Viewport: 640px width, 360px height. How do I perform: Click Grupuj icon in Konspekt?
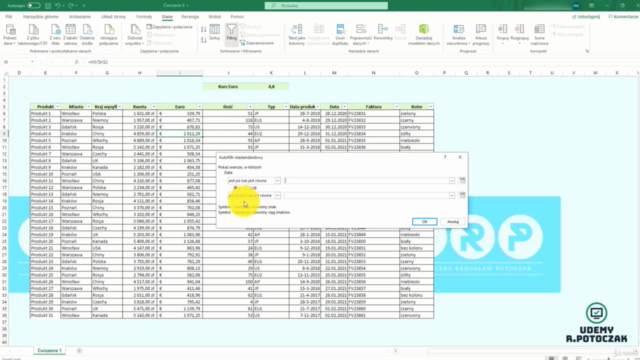tap(502, 33)
